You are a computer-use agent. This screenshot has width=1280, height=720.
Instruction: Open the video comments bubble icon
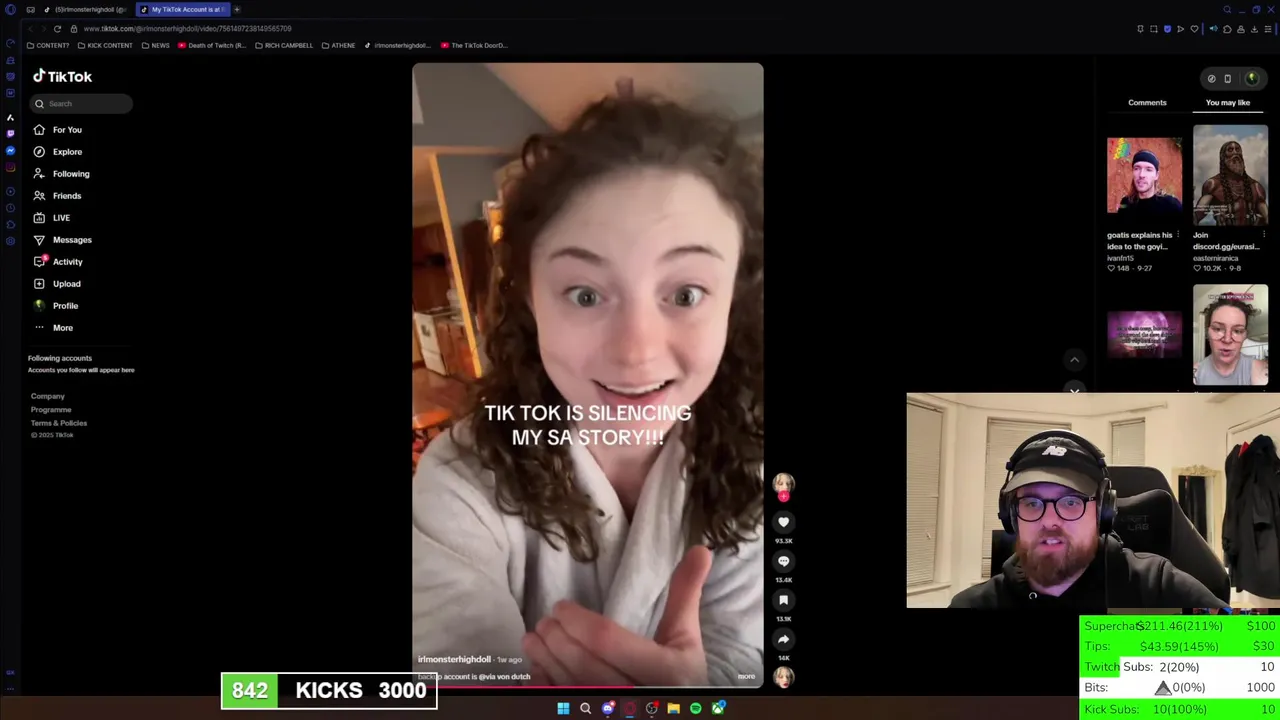(x=783, y=561)
